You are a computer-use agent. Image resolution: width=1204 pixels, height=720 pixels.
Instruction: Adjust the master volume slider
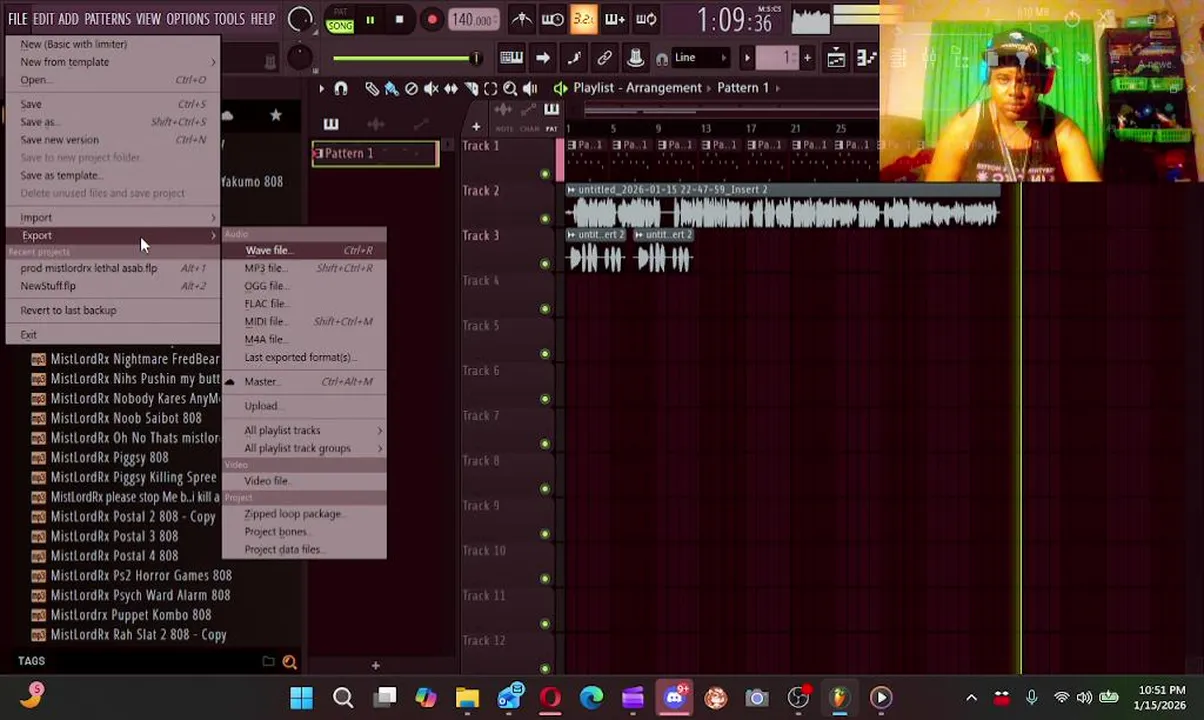tap(407, 58)
